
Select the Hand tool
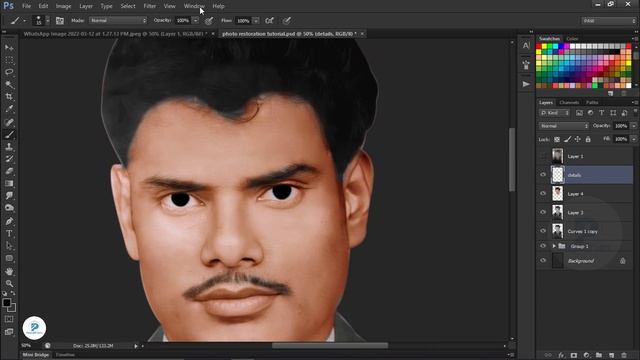point(9,271)
